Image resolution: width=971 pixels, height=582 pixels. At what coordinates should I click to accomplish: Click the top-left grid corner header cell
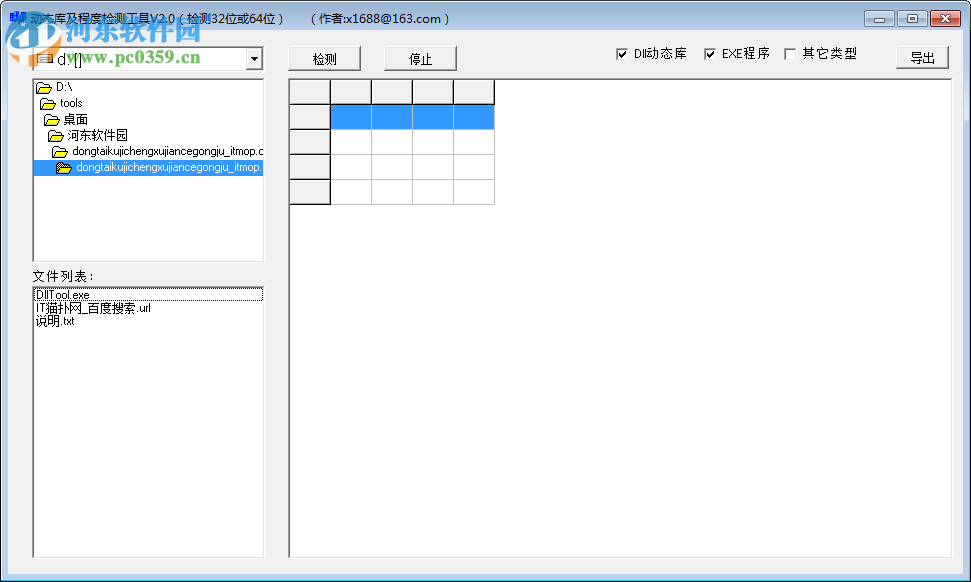point(310,92)
